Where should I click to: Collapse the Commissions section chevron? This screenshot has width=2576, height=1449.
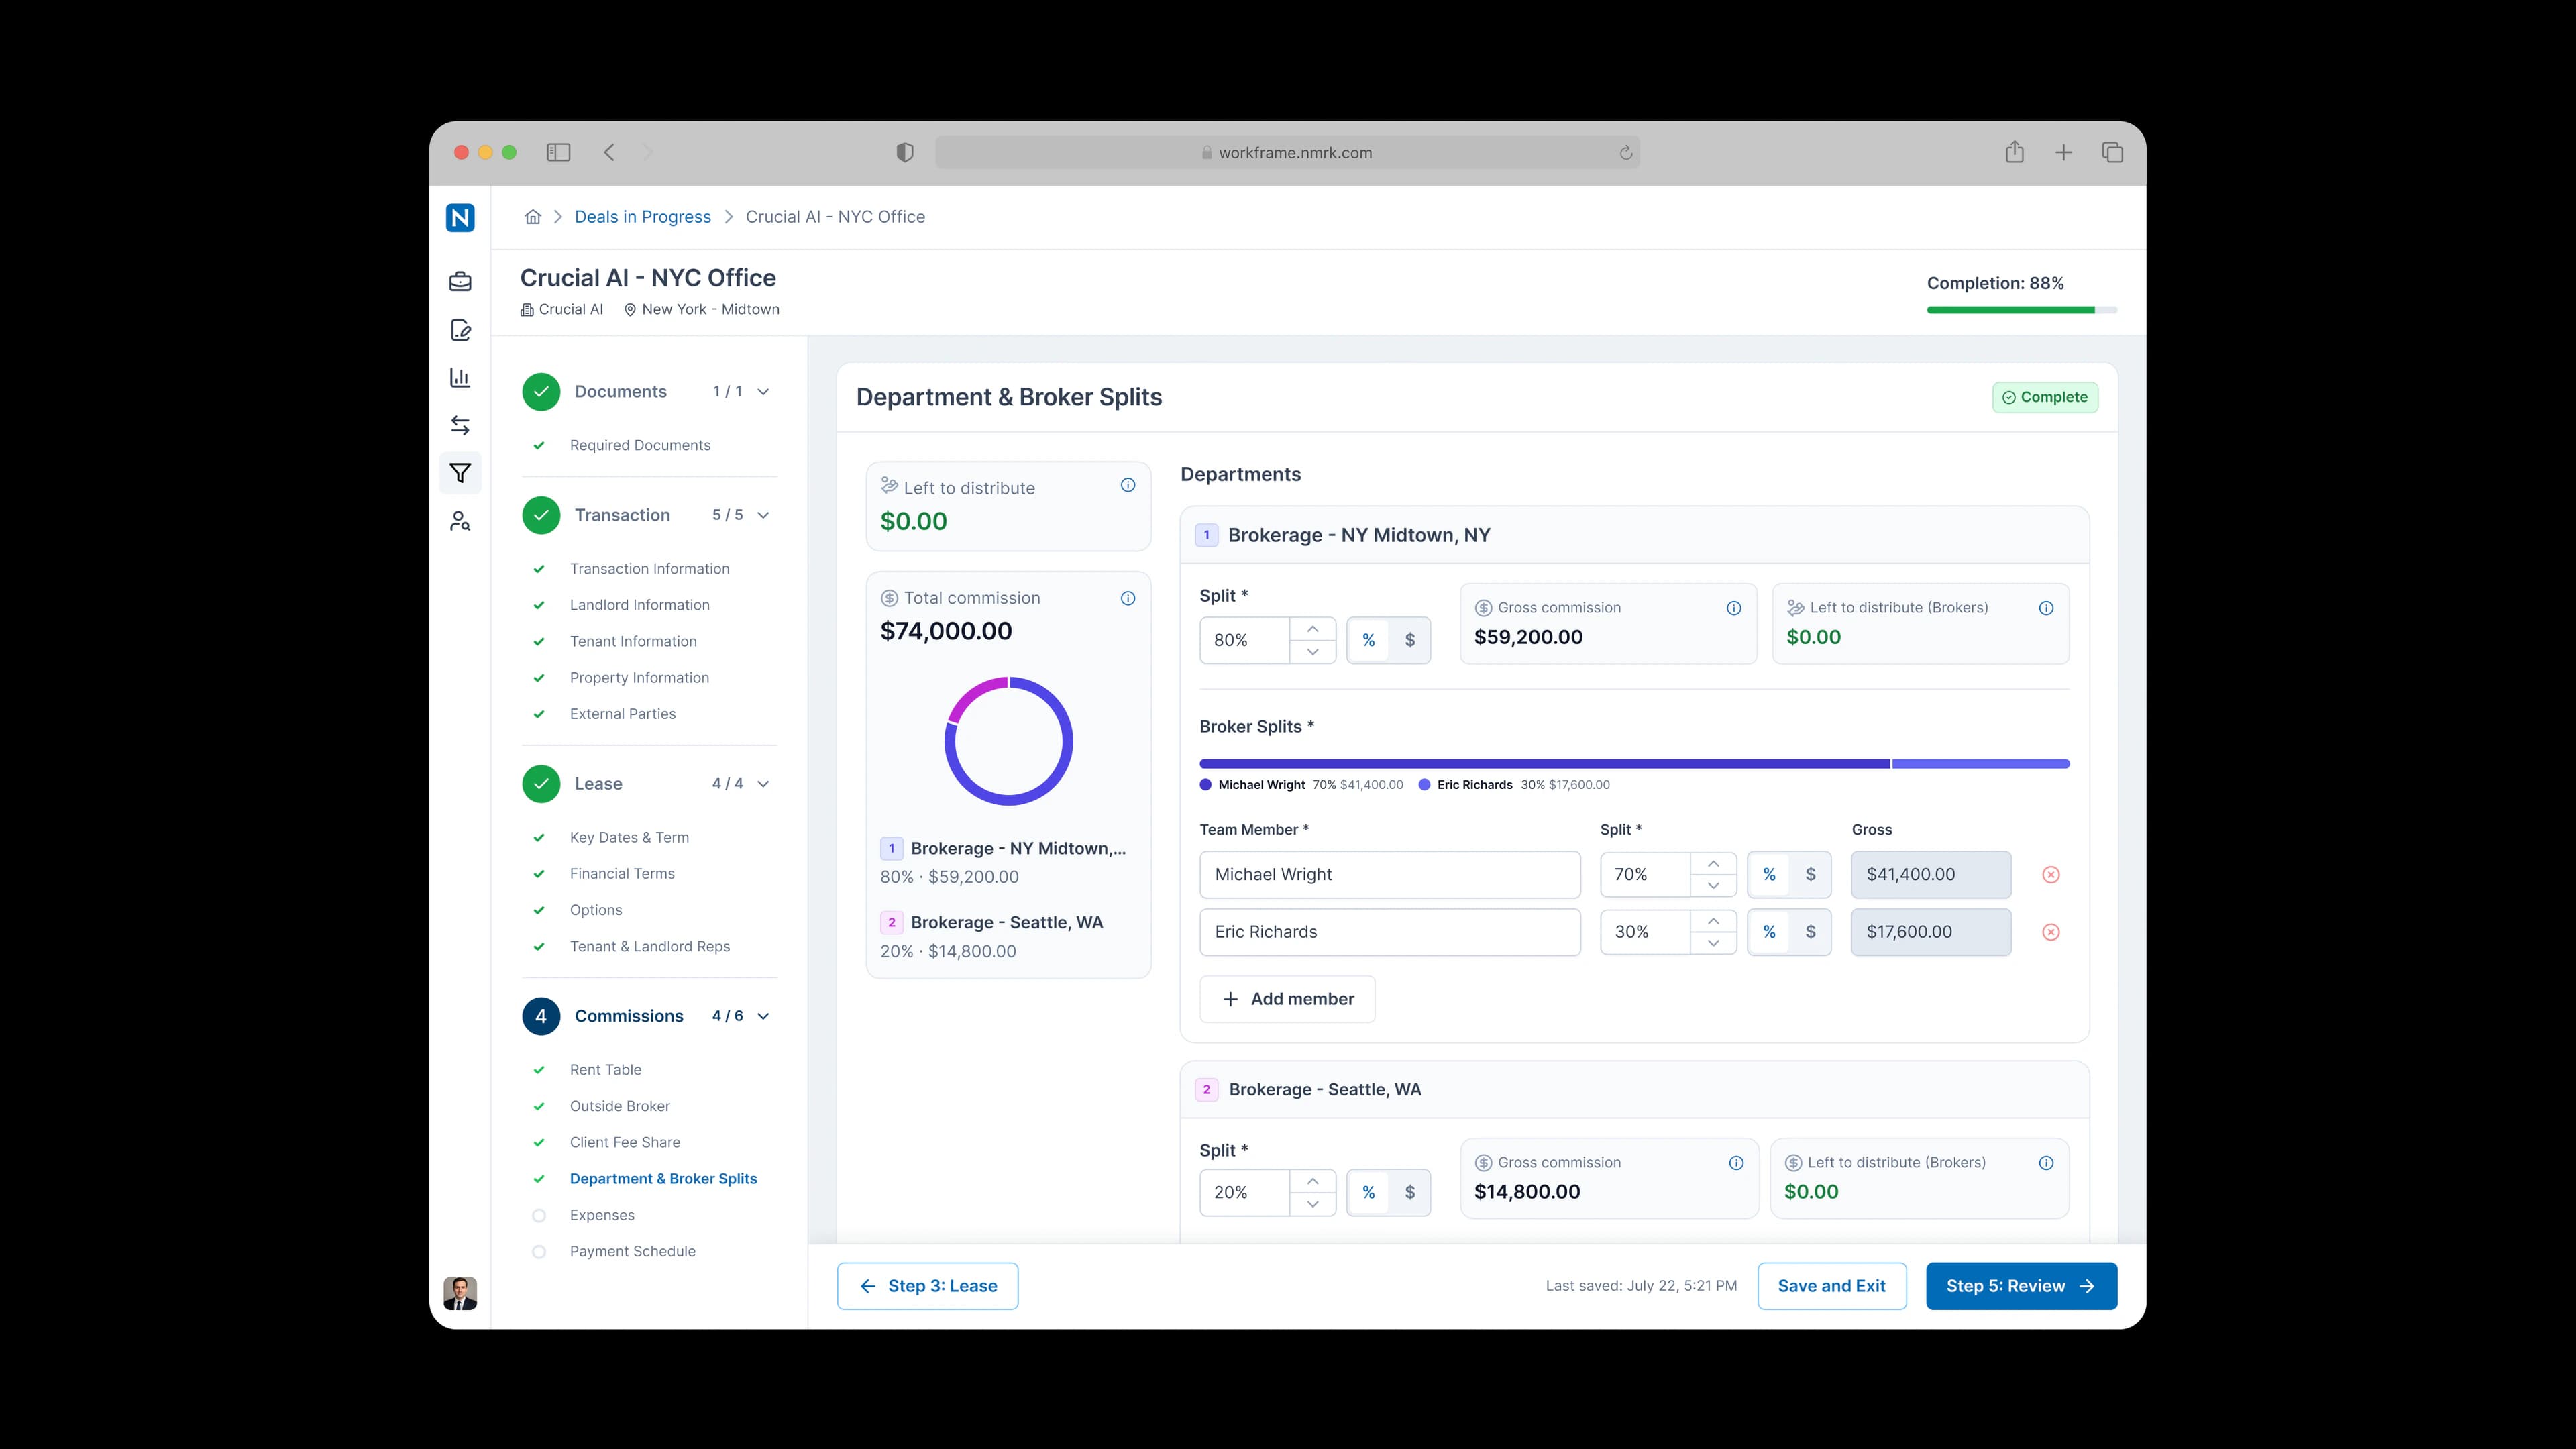pos(764,1016)
